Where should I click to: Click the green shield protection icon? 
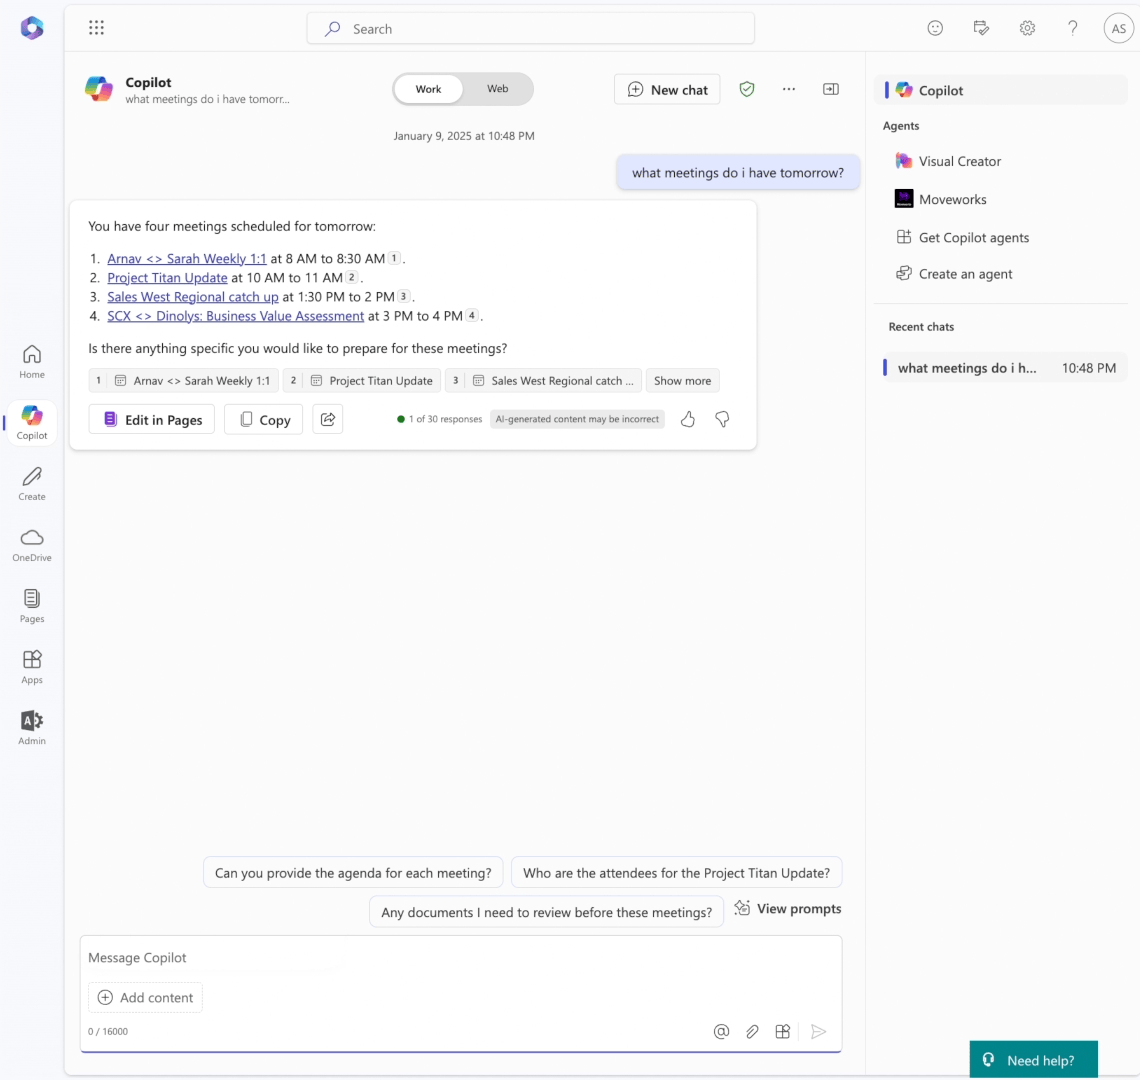(747, 89)
